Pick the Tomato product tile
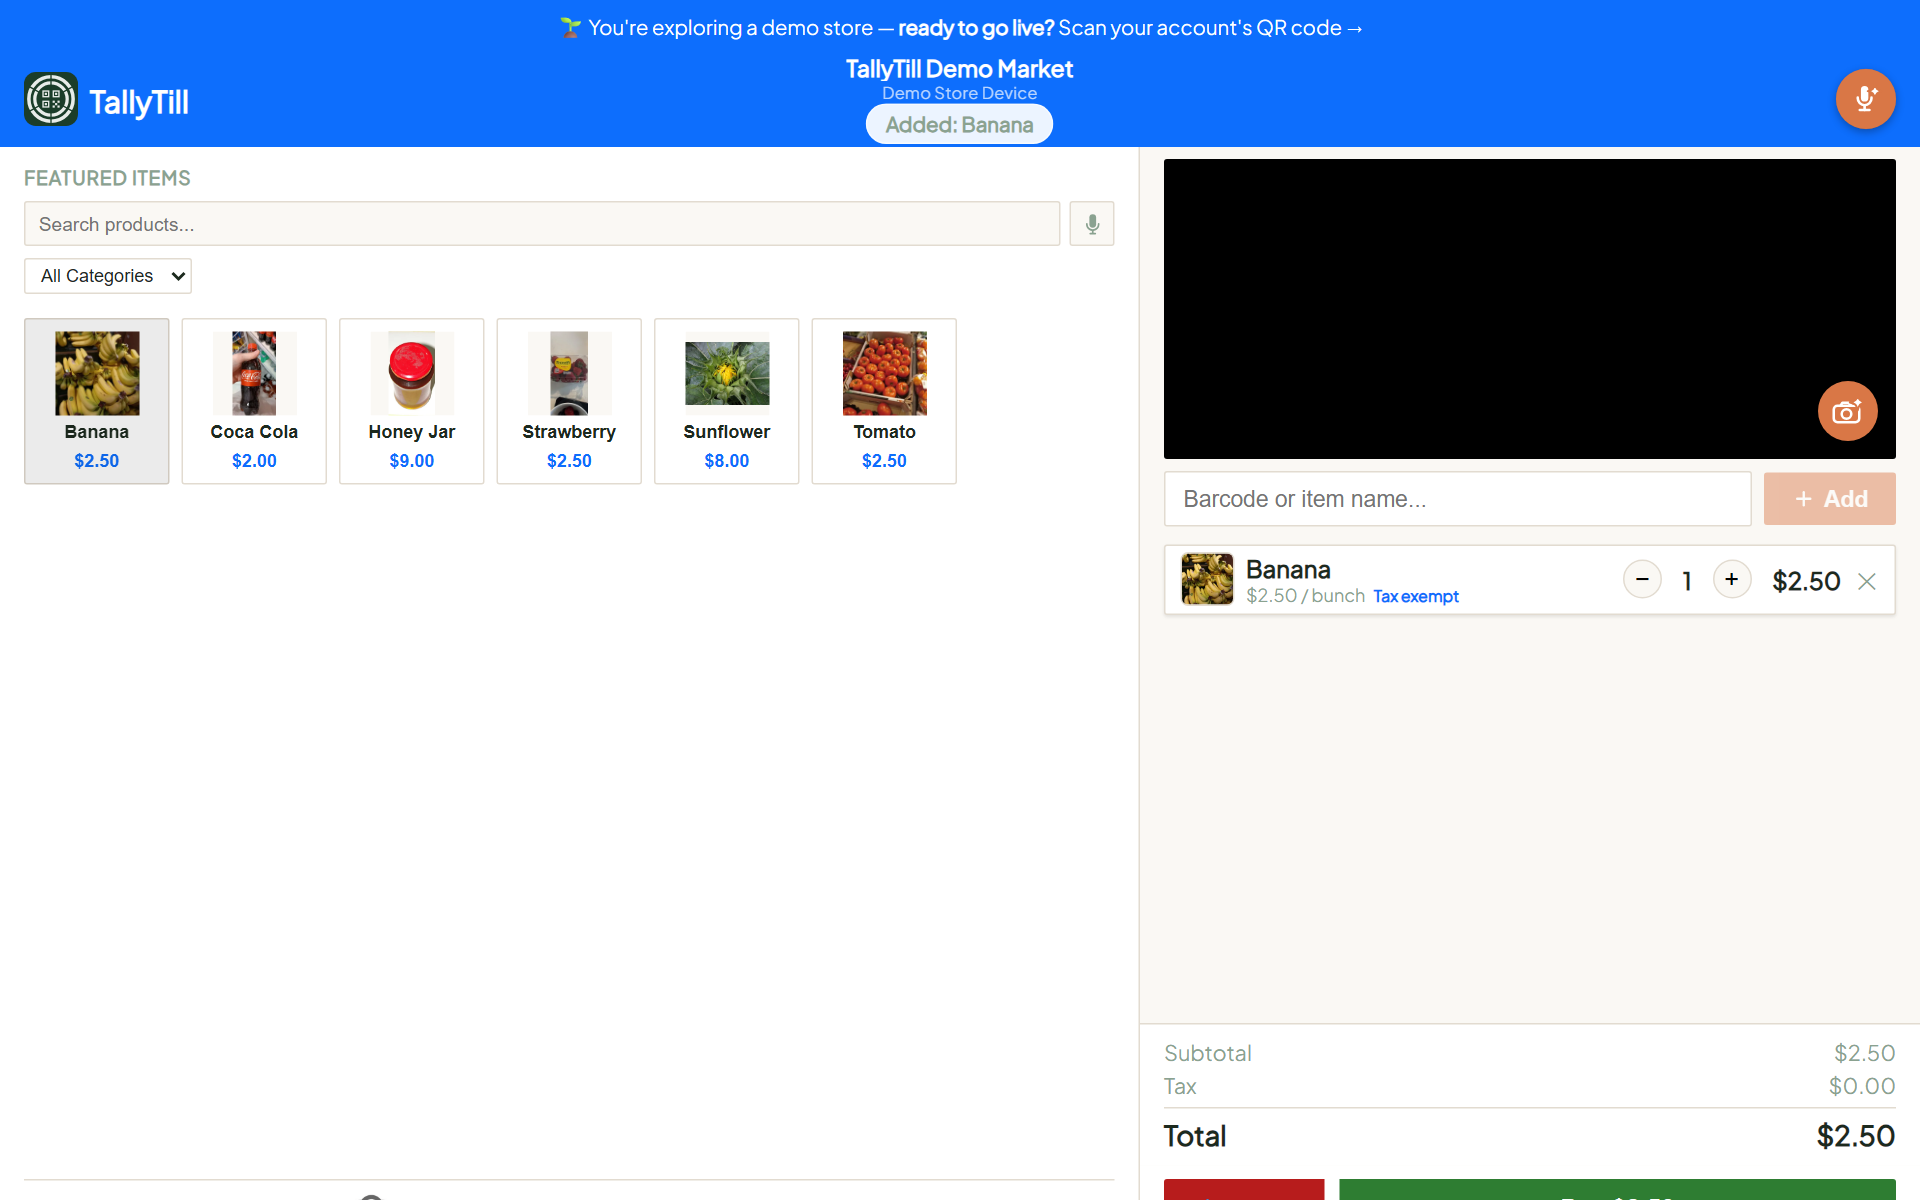This screenshot has height=1200, width=1920. 884,401
